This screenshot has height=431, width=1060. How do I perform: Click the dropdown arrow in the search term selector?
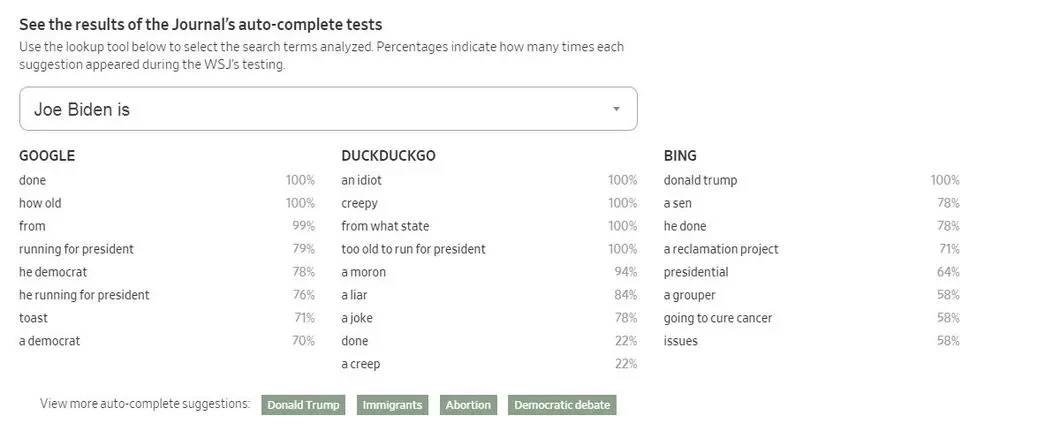[x=616, y=109]
